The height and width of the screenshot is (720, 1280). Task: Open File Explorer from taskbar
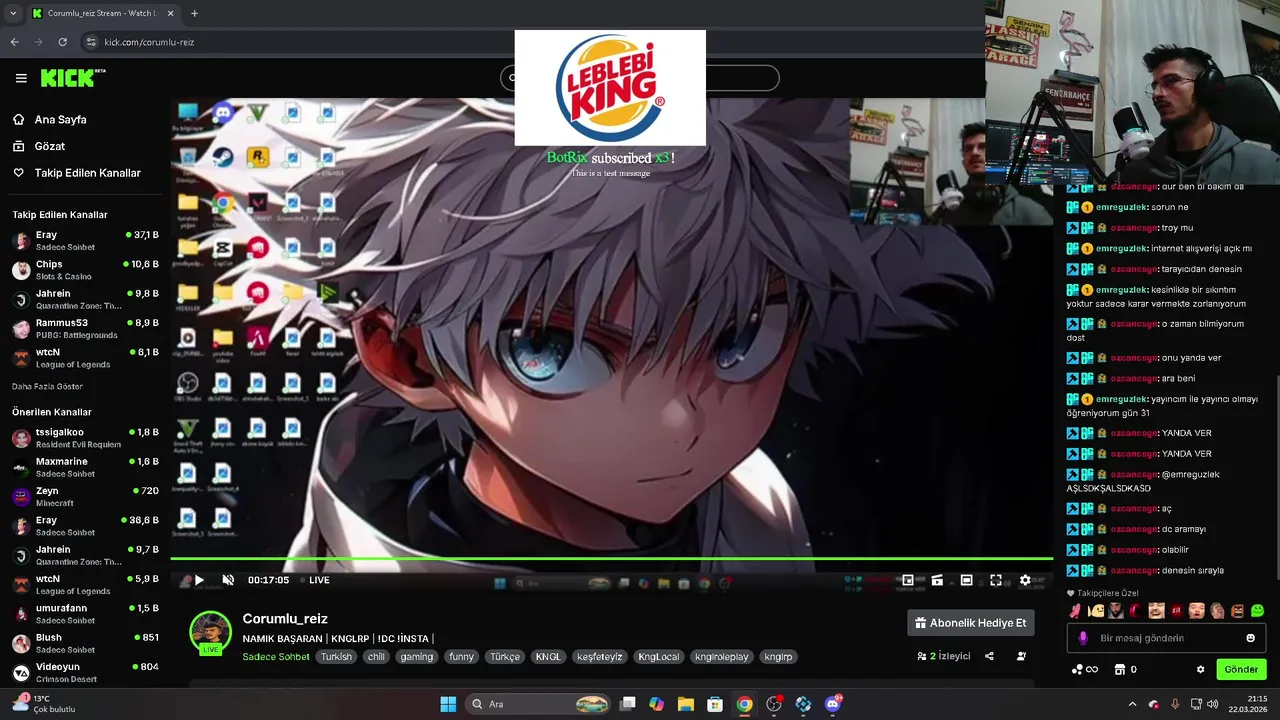(686, 704)
